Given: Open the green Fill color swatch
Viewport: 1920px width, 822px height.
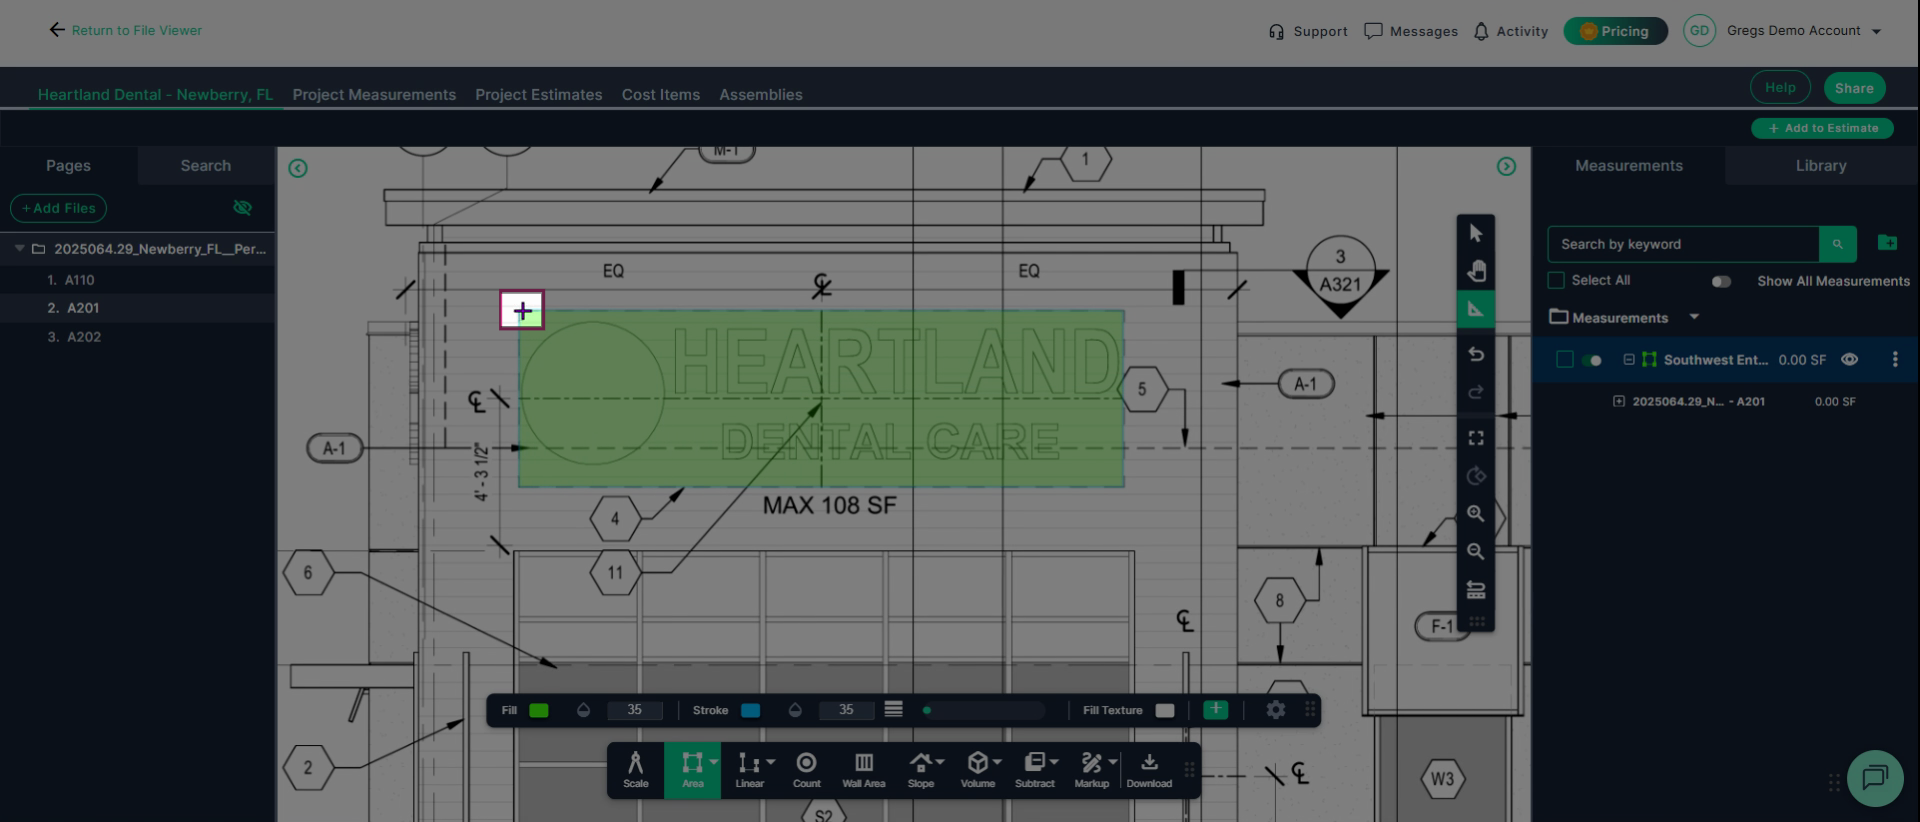Looking at the screenshot, I should coord(538,710).
